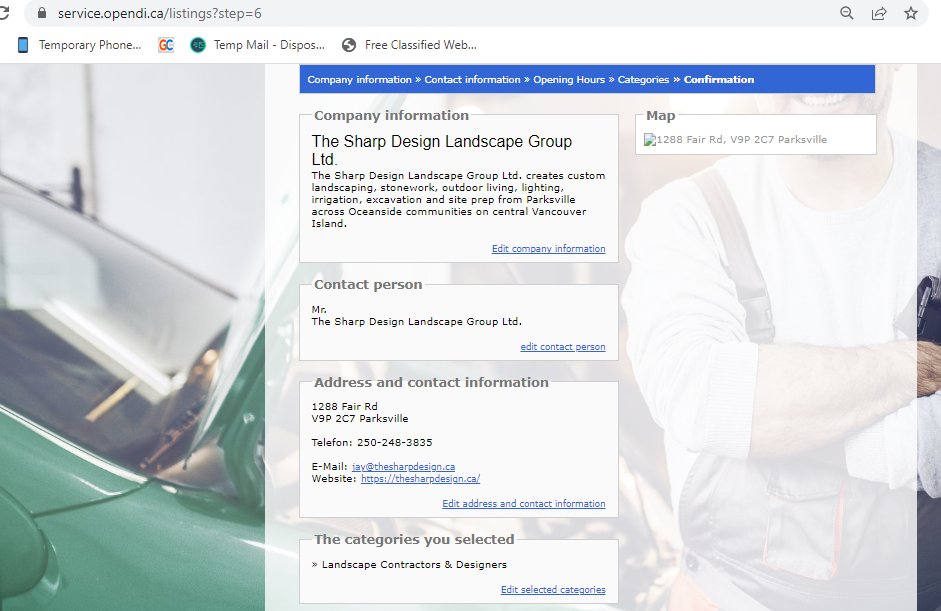941x611 pixels.
Task: Go to Categories step
Action: [643, 80]
